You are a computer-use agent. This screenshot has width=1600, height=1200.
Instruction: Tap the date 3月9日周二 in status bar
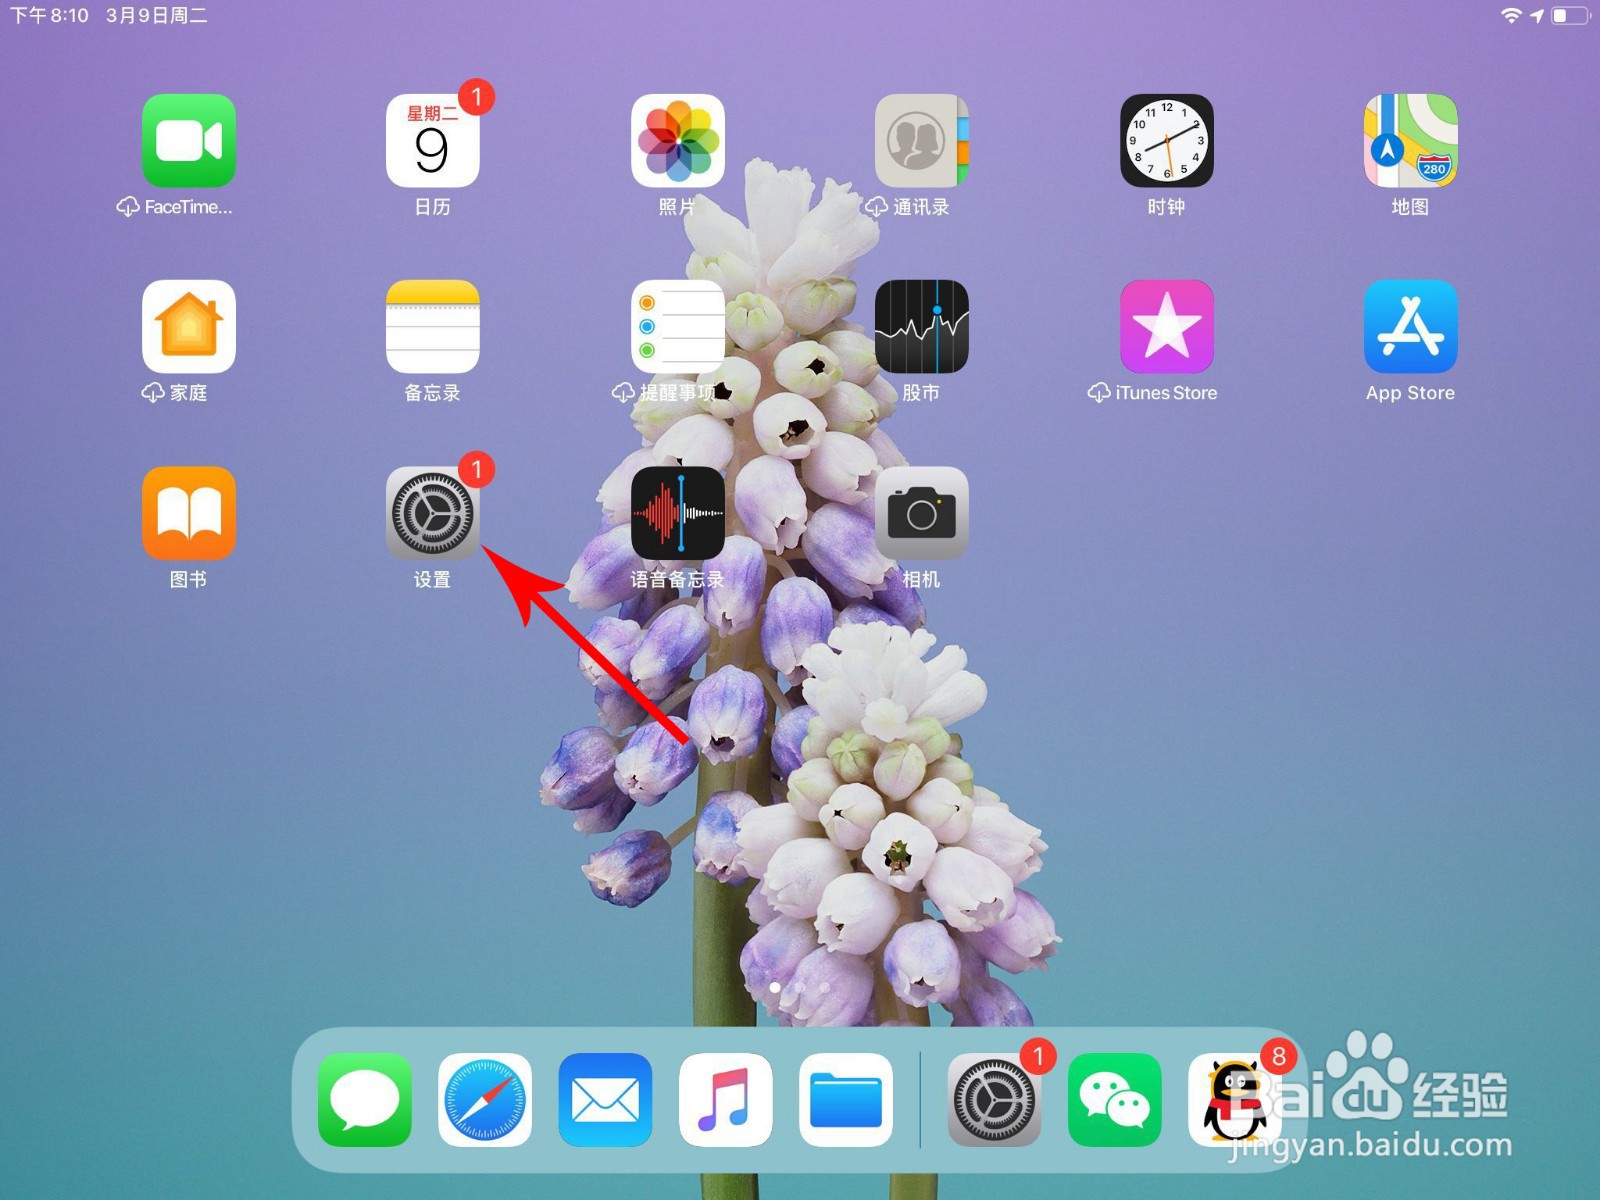[157, 15]
